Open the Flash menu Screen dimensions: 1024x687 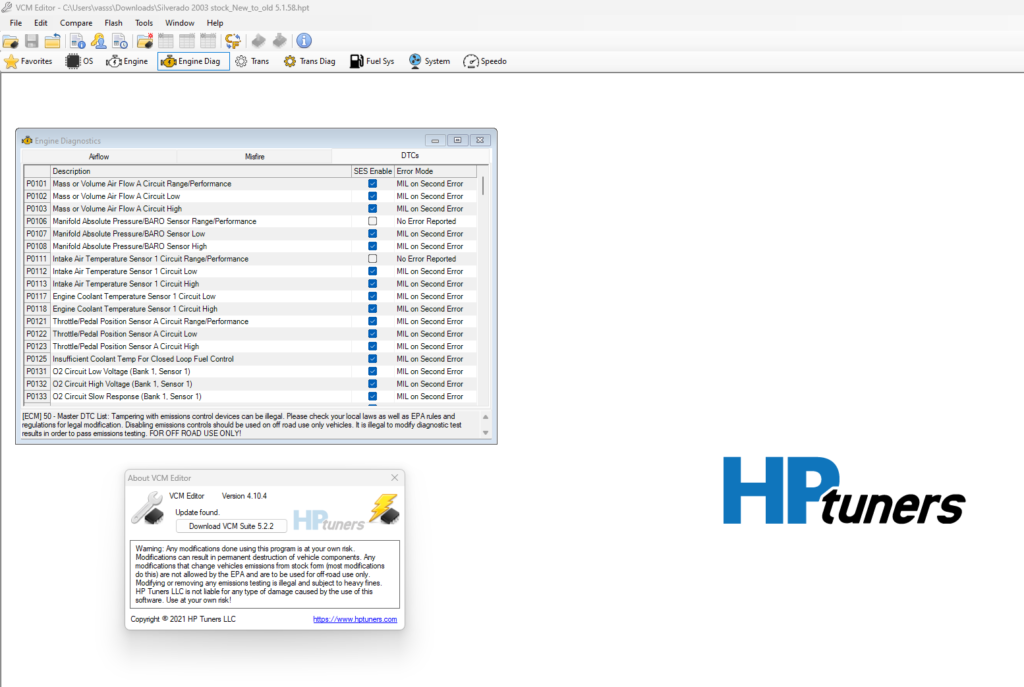(x=113, y=23)
